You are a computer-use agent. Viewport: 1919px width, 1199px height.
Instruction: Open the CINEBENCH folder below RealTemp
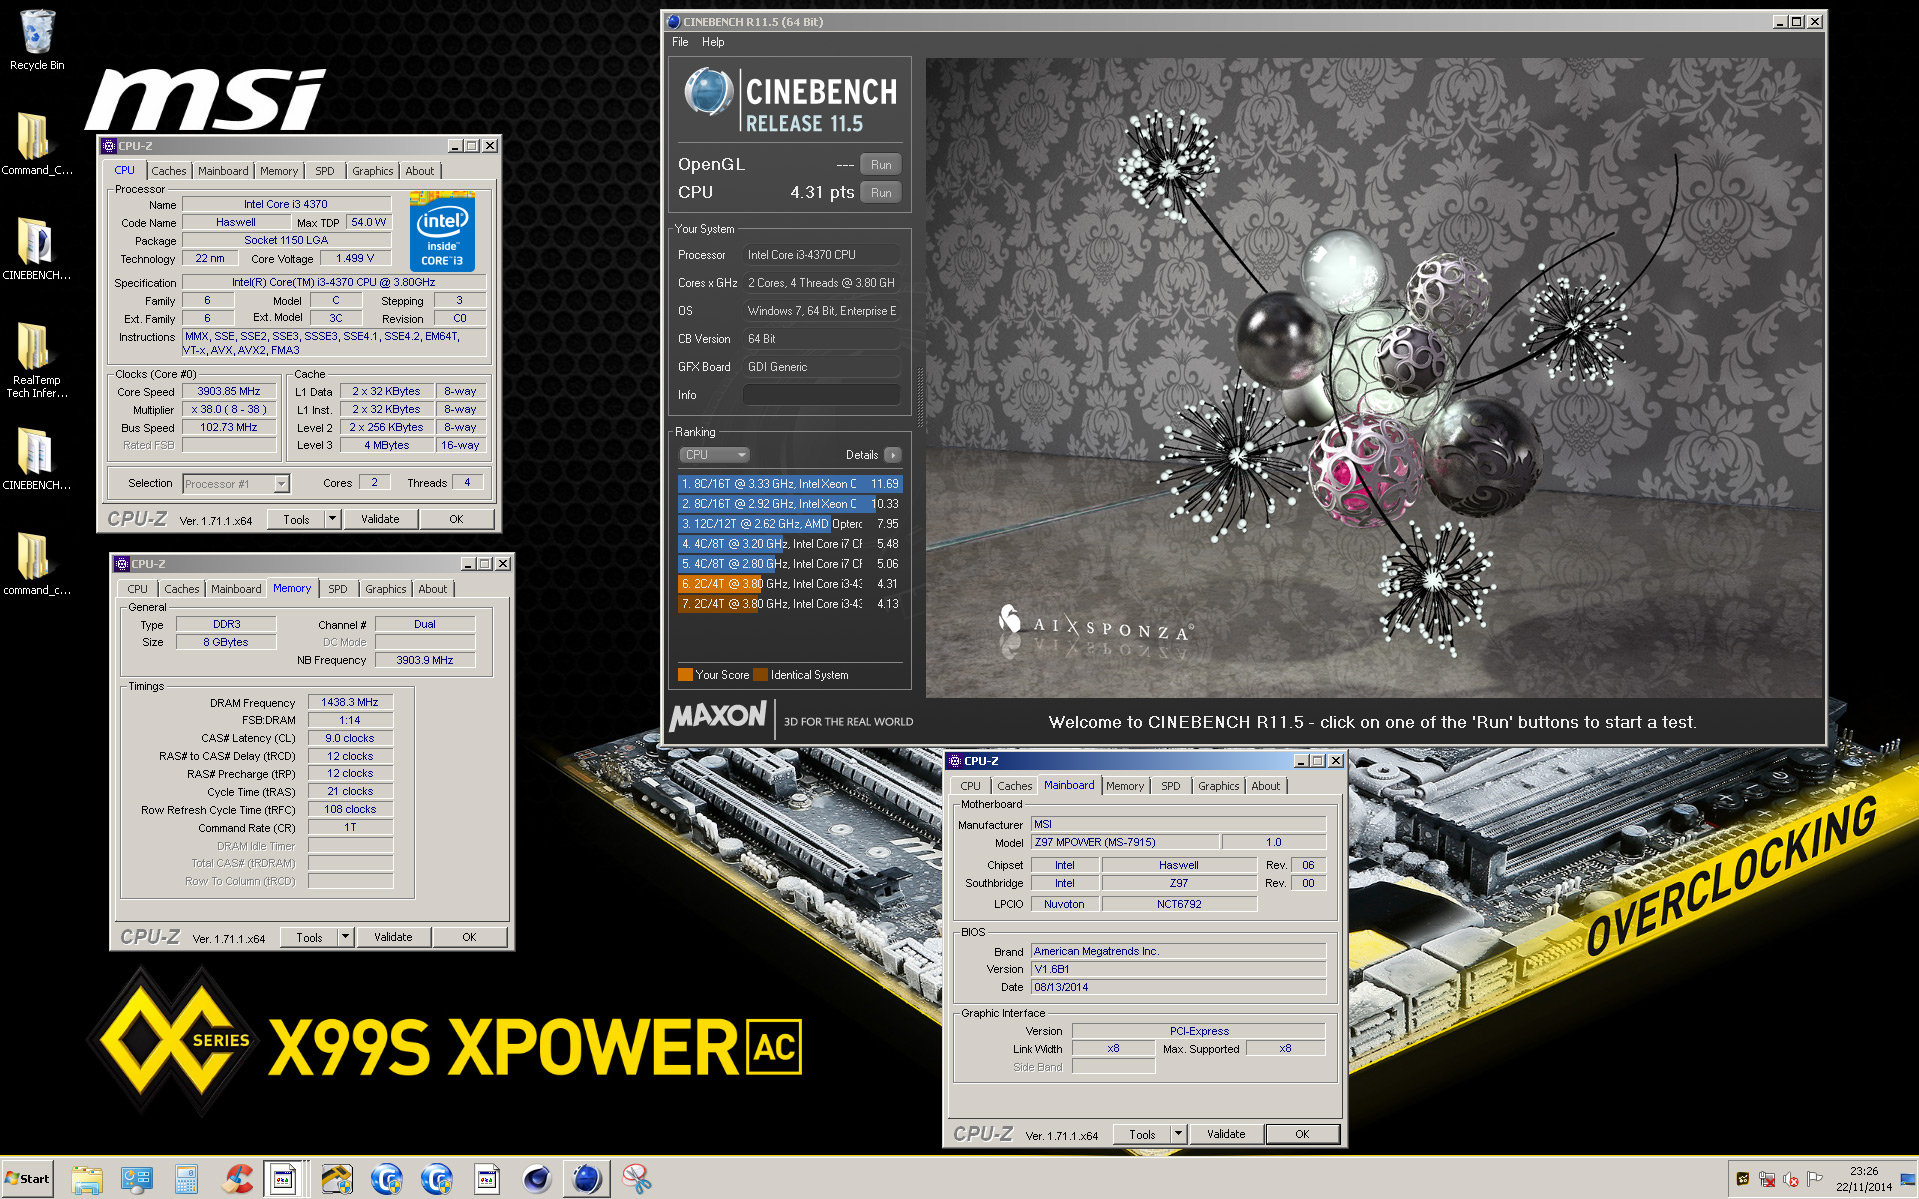pos(37,458)
